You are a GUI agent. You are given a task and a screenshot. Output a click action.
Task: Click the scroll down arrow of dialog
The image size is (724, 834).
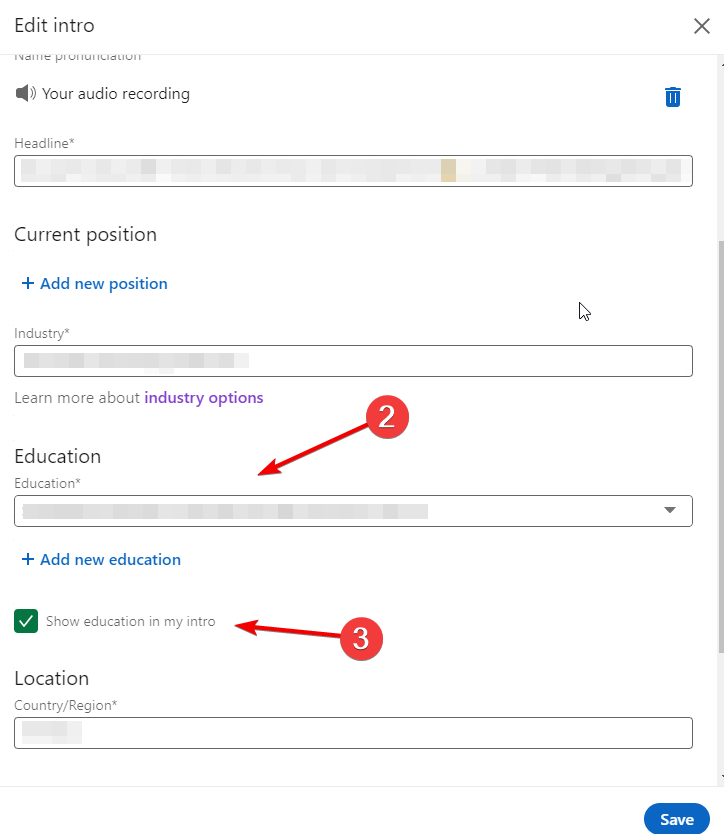[720, 776]
